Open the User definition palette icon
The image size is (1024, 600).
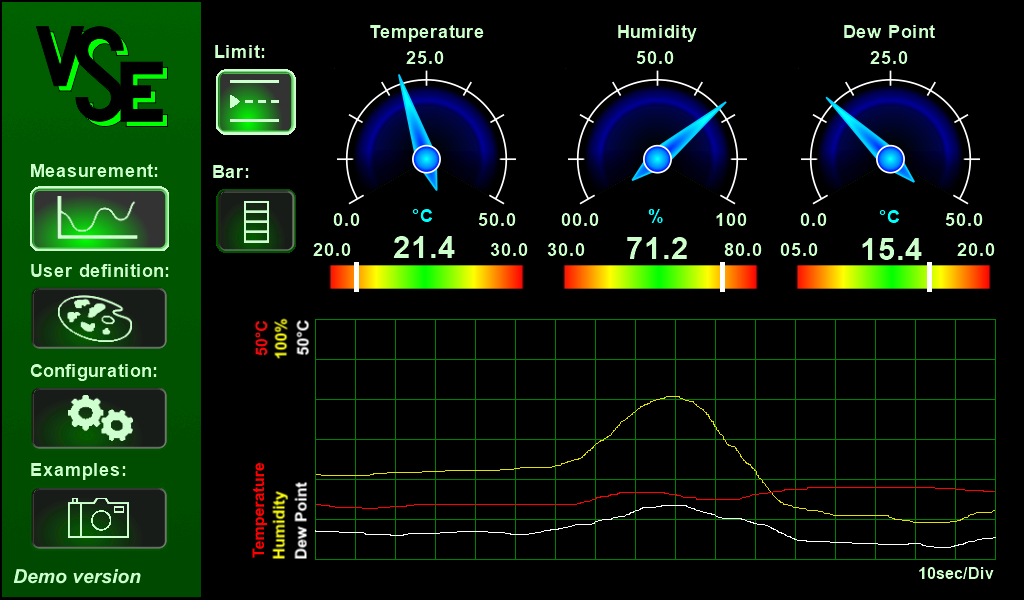[99, 318]
